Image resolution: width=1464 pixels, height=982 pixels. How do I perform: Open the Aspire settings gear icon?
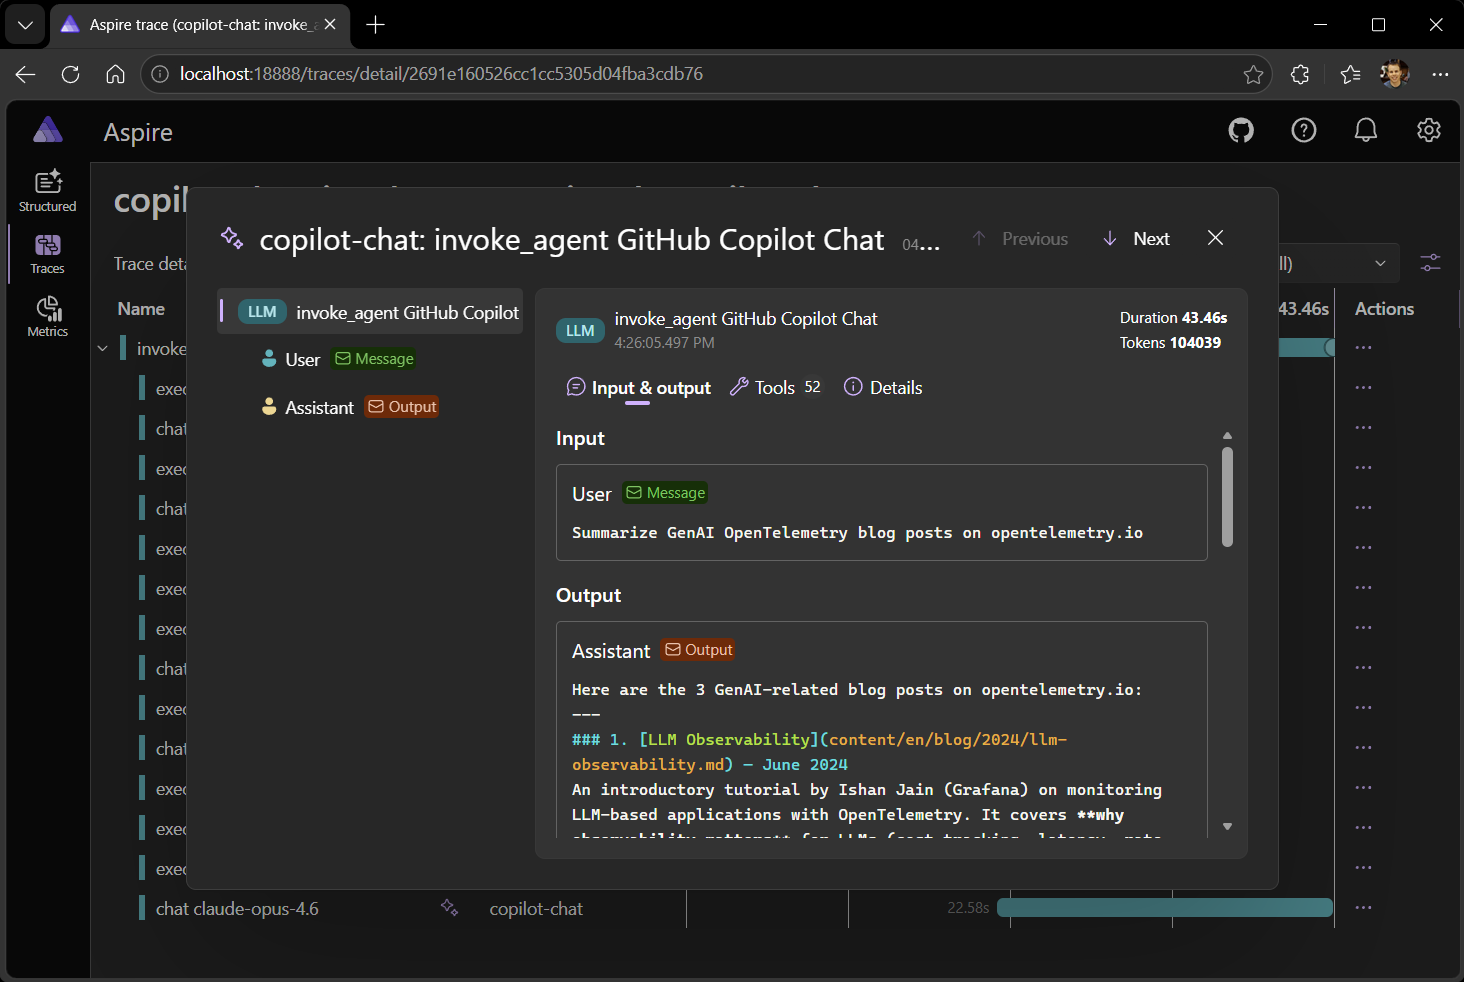pos(1429,130)
